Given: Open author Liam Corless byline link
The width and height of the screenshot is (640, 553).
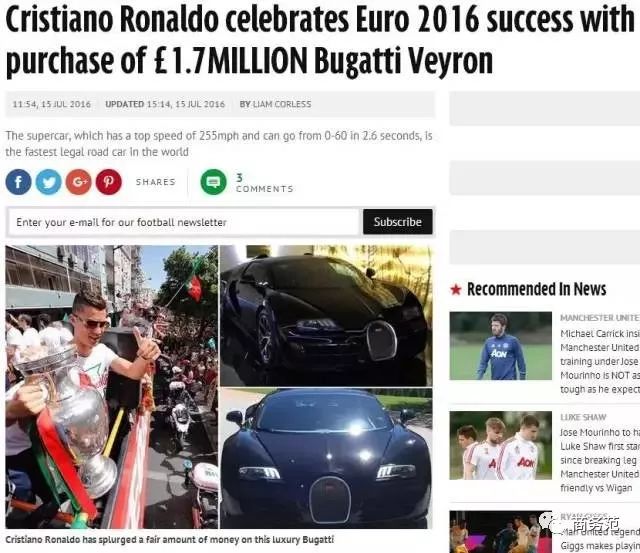Looking at the screenshot, I should pyautogui.click(x=276, y=104).
